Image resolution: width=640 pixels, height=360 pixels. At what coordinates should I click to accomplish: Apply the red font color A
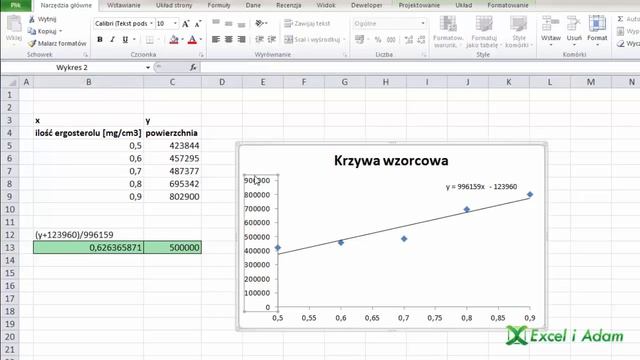[x=192, y=40]
